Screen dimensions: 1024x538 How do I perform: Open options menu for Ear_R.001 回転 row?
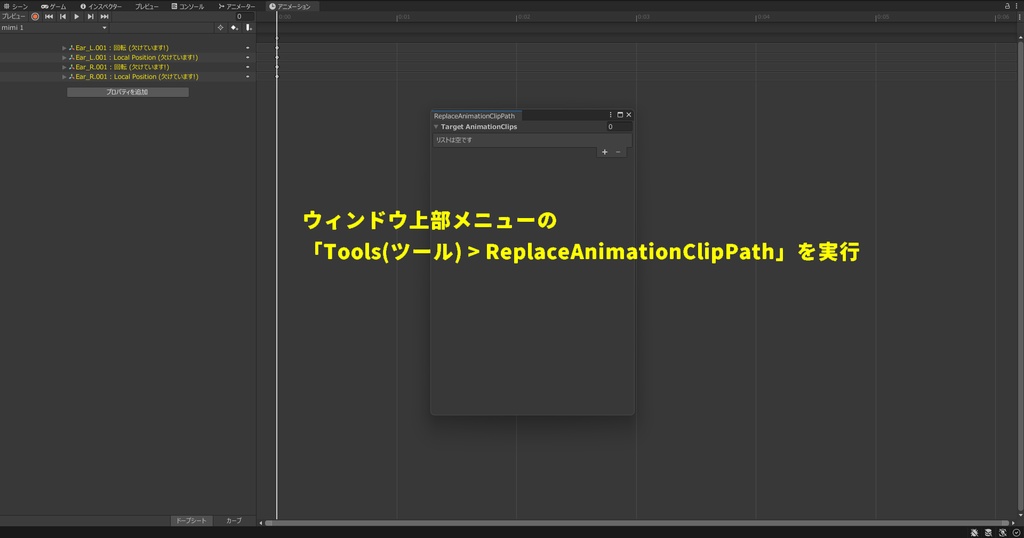tap(248, 67)
